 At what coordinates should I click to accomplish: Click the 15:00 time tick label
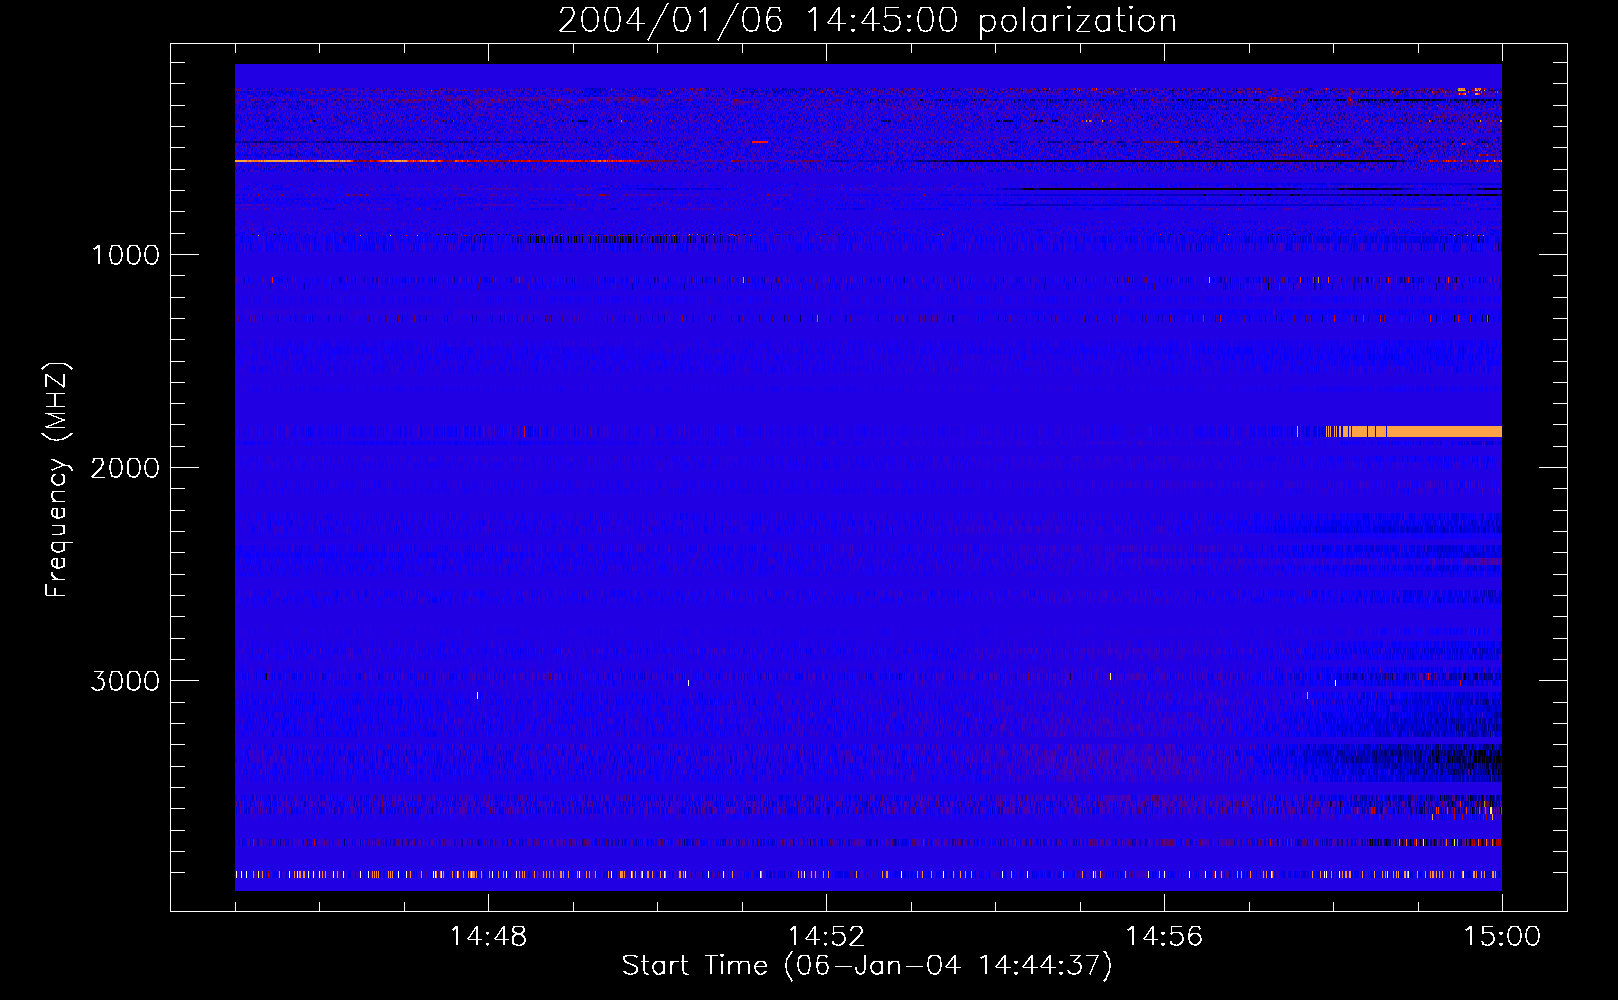[1502, 937]
